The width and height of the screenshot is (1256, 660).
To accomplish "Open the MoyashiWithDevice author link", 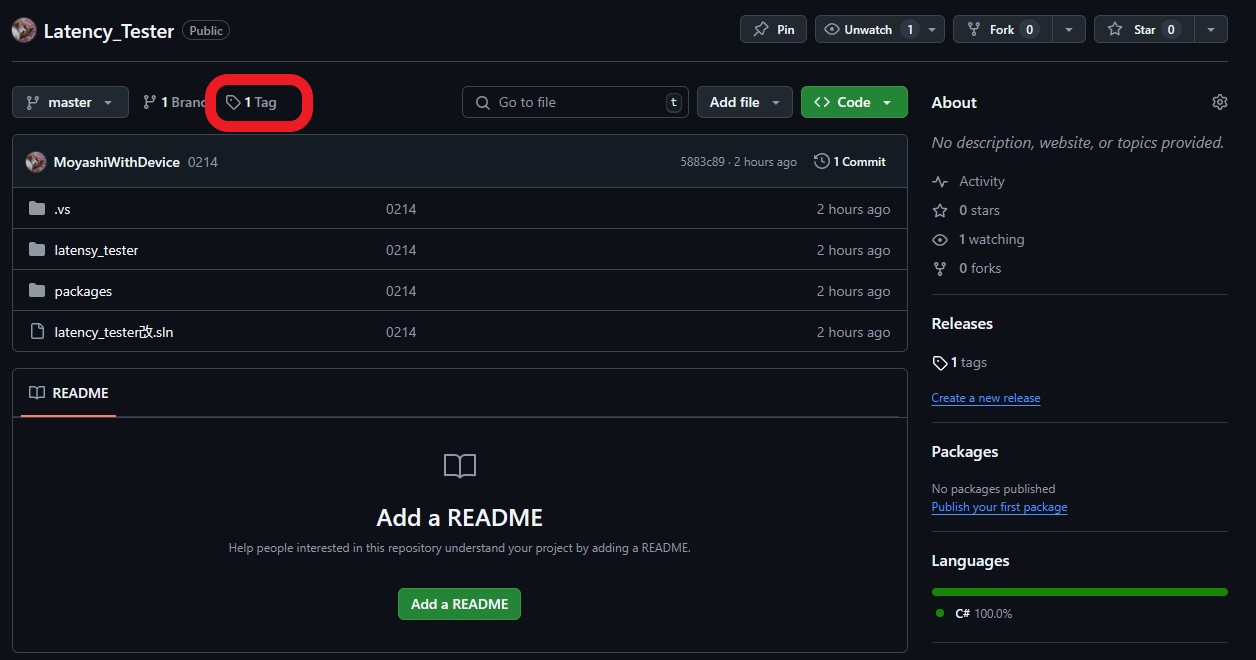I will pyautogui.click(x=117, y=162).
